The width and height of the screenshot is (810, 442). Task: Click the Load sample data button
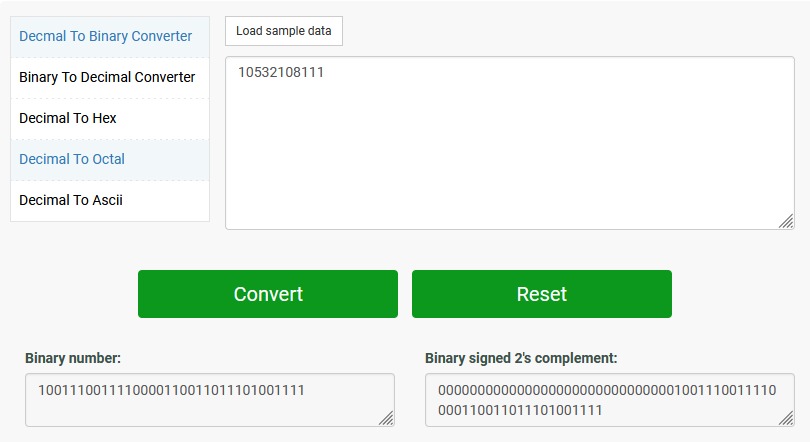click(x=284, y=31)
